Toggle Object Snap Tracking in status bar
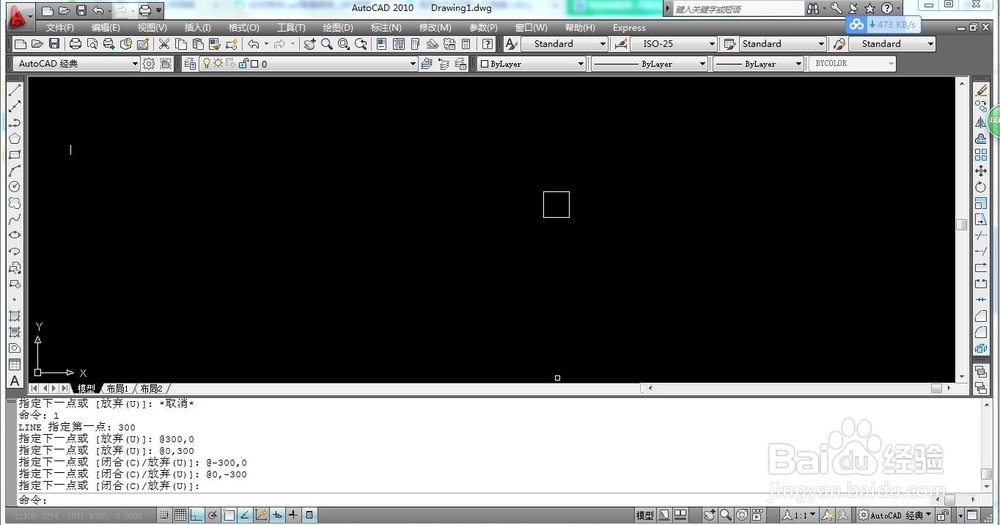Viewport: 1000px width, 525px height. 245,515
